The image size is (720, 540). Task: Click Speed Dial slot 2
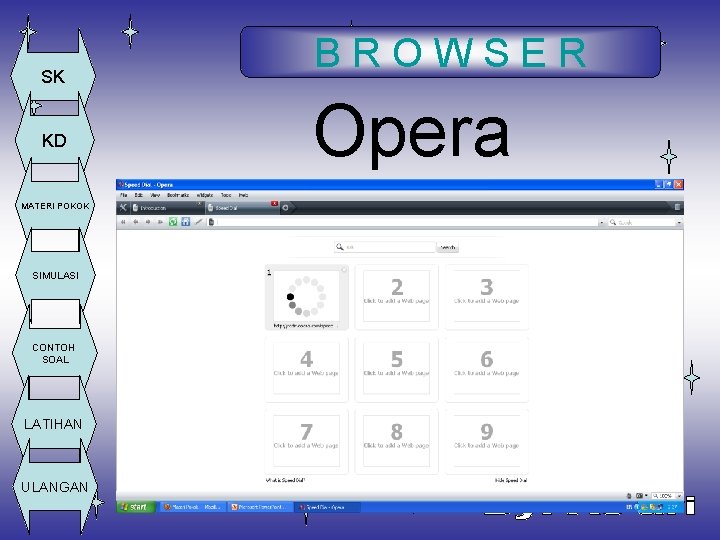[x=396, y=296]
